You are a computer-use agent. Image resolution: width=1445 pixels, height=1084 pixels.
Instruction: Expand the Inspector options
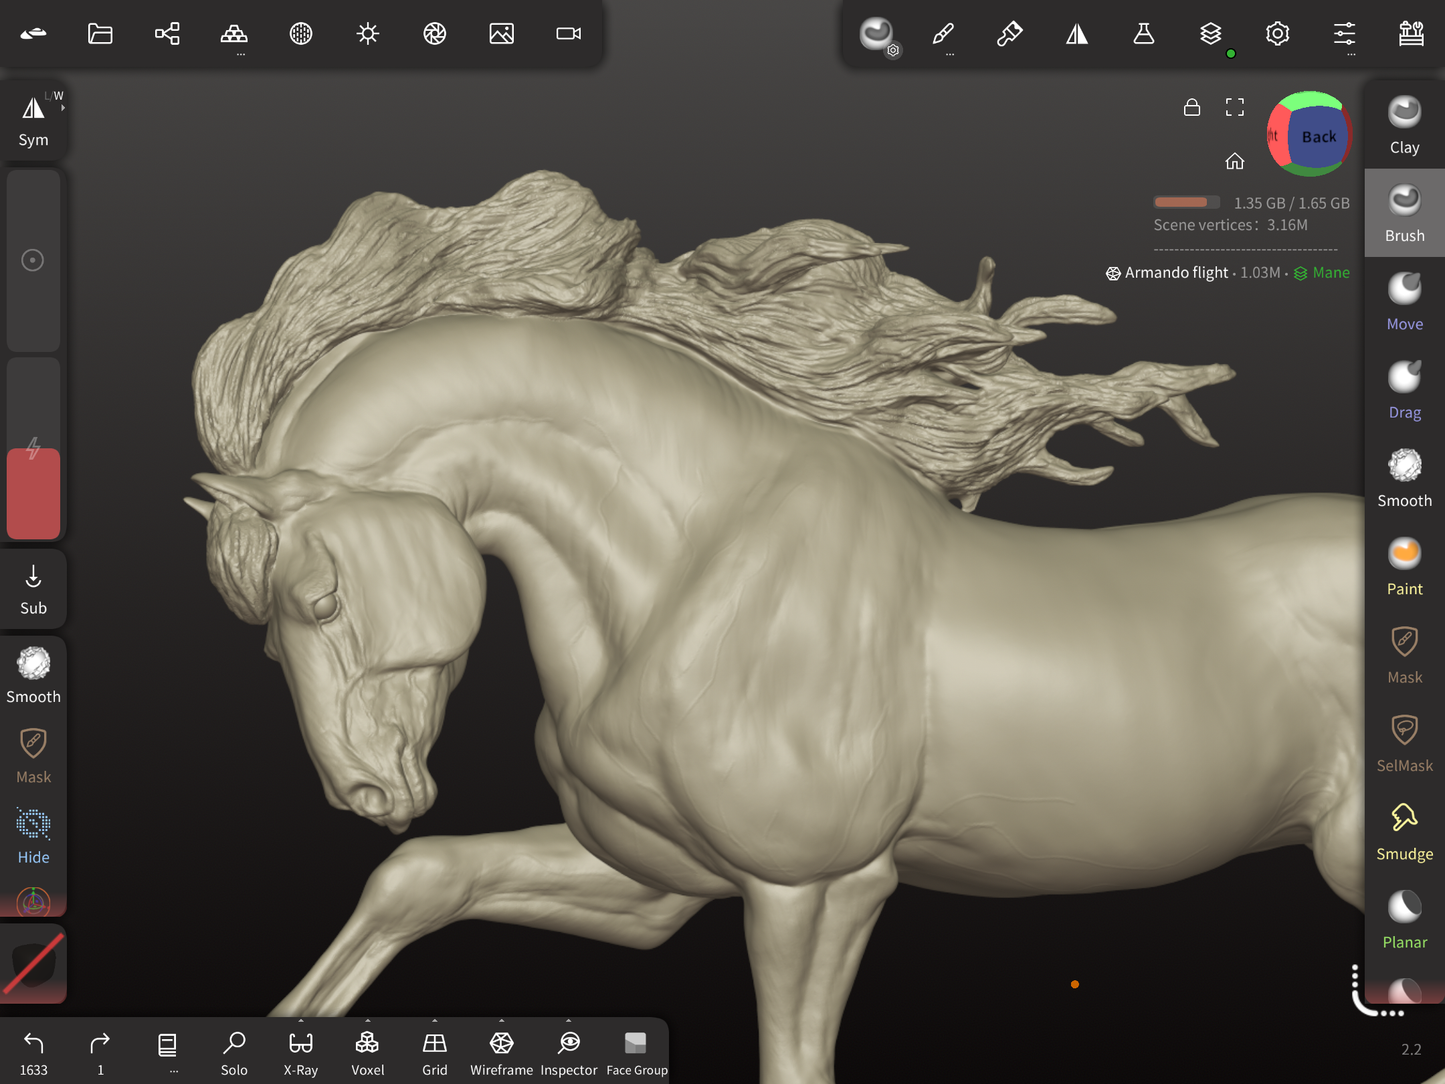tap(569, 1022)
